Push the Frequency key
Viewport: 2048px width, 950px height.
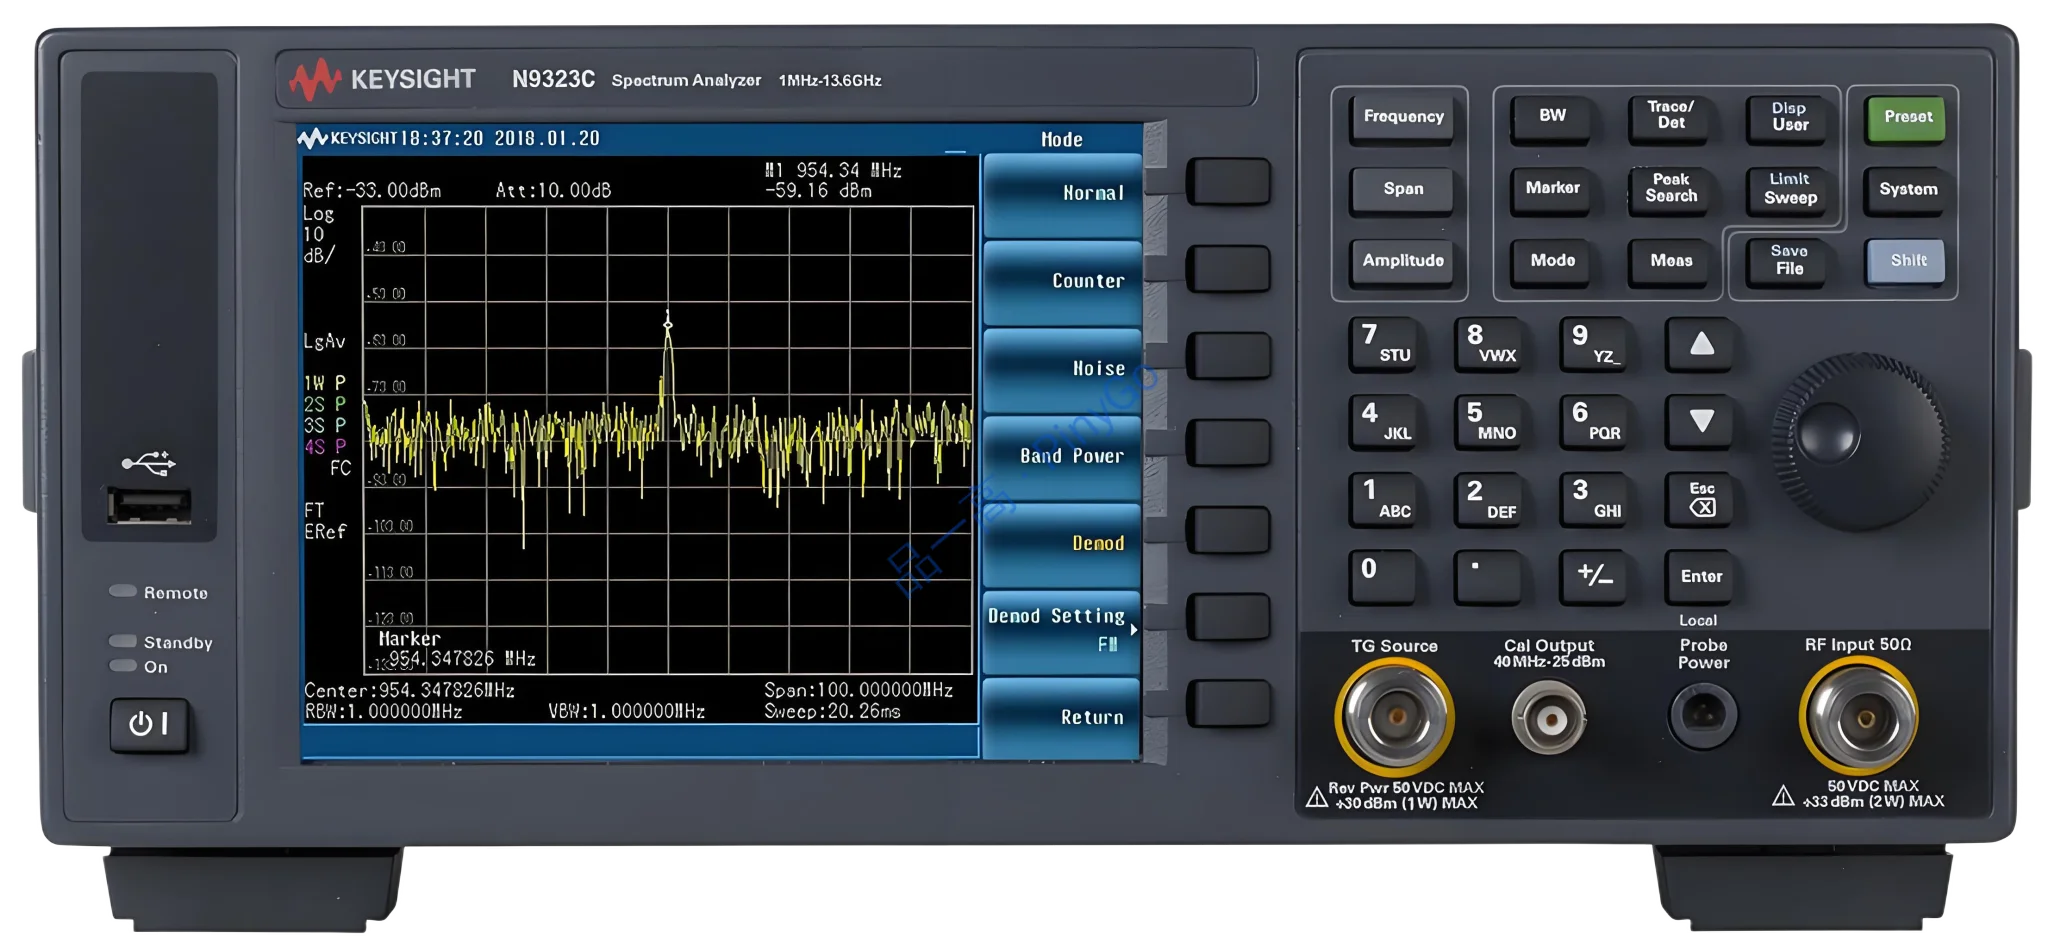coord(1403,118)
